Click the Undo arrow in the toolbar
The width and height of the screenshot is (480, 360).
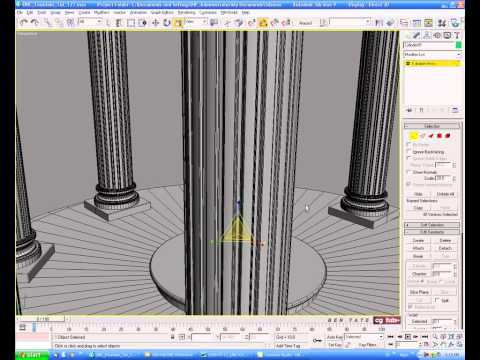tap(23, 23)
